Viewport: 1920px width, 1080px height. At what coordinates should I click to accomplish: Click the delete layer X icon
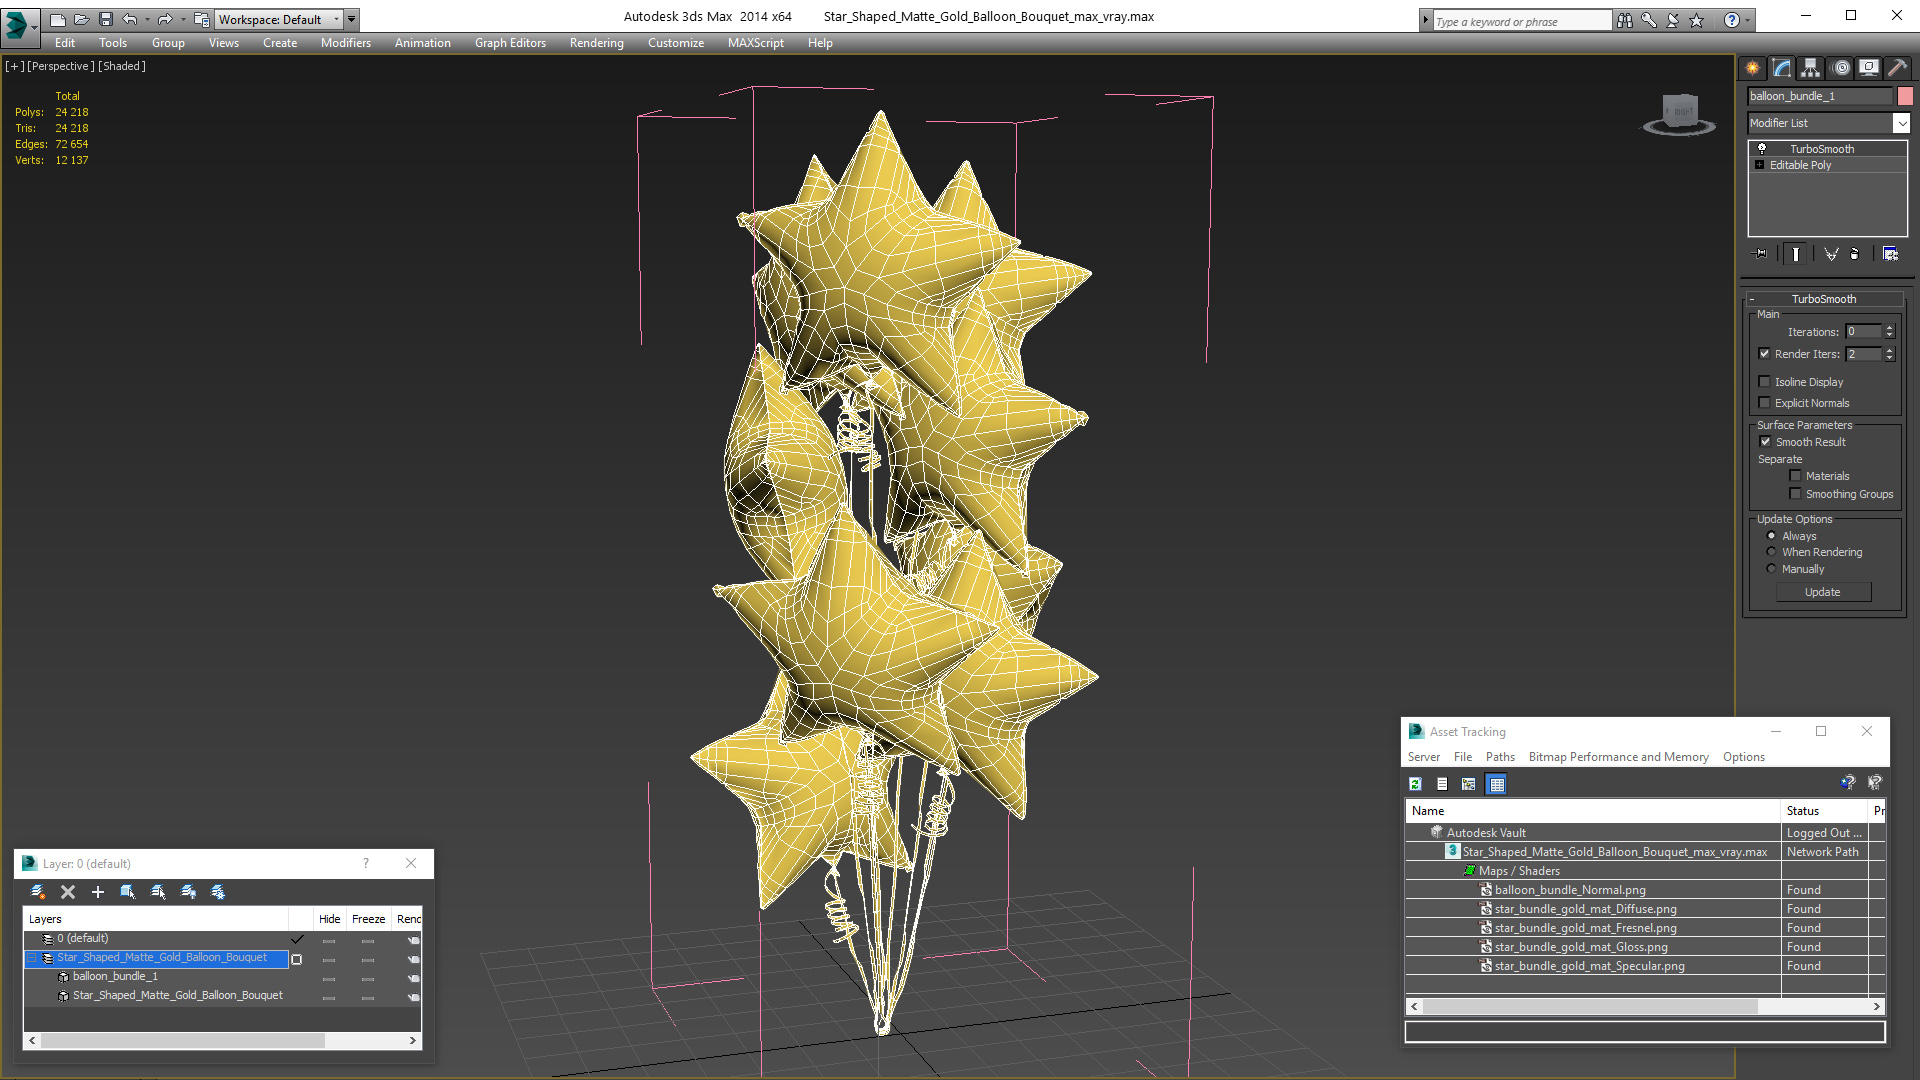click(x=68, y=892)
